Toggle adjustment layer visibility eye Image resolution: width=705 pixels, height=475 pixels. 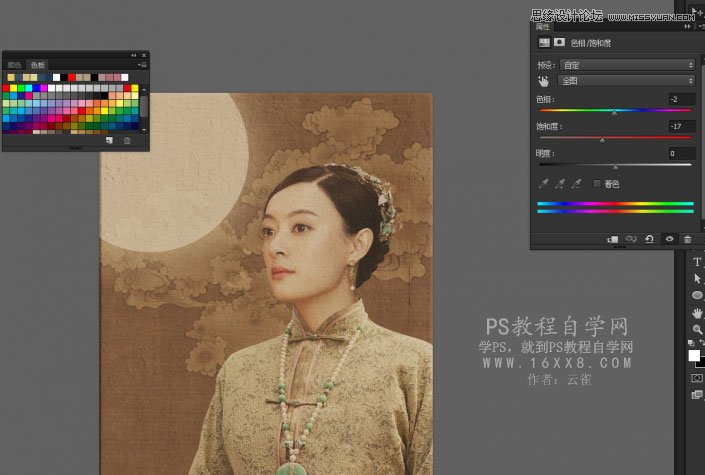click(x=669, y=239)
